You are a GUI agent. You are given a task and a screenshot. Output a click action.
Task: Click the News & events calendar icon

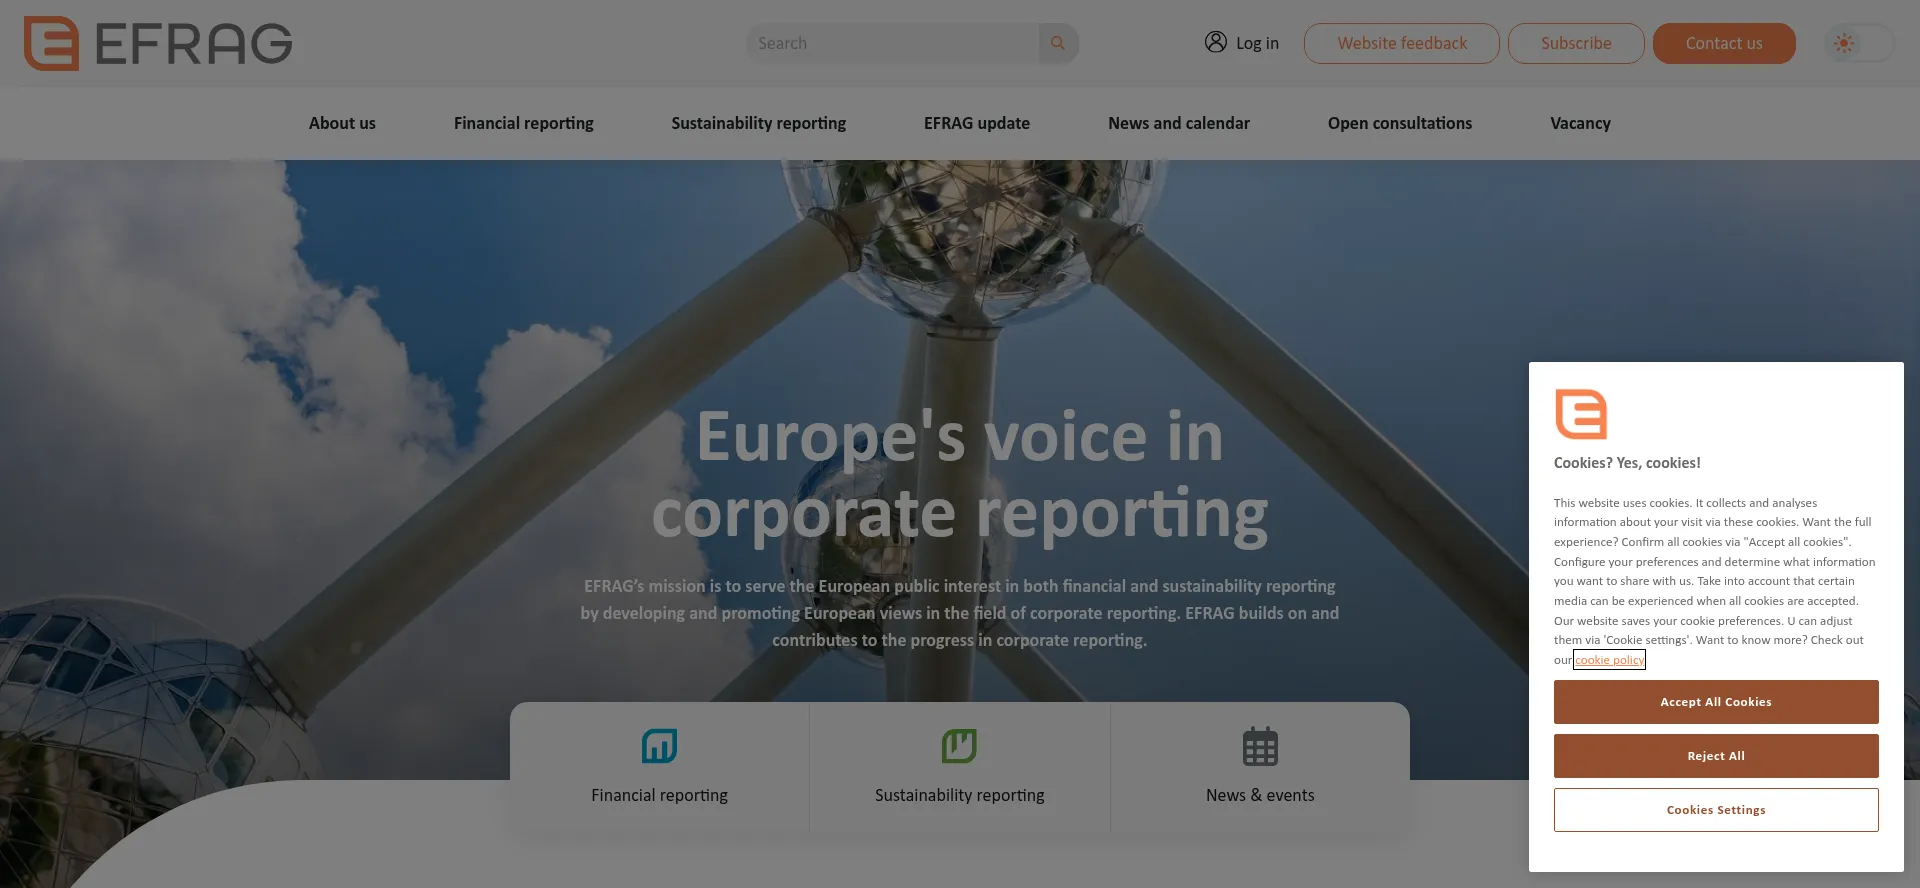click(1260, 746)
